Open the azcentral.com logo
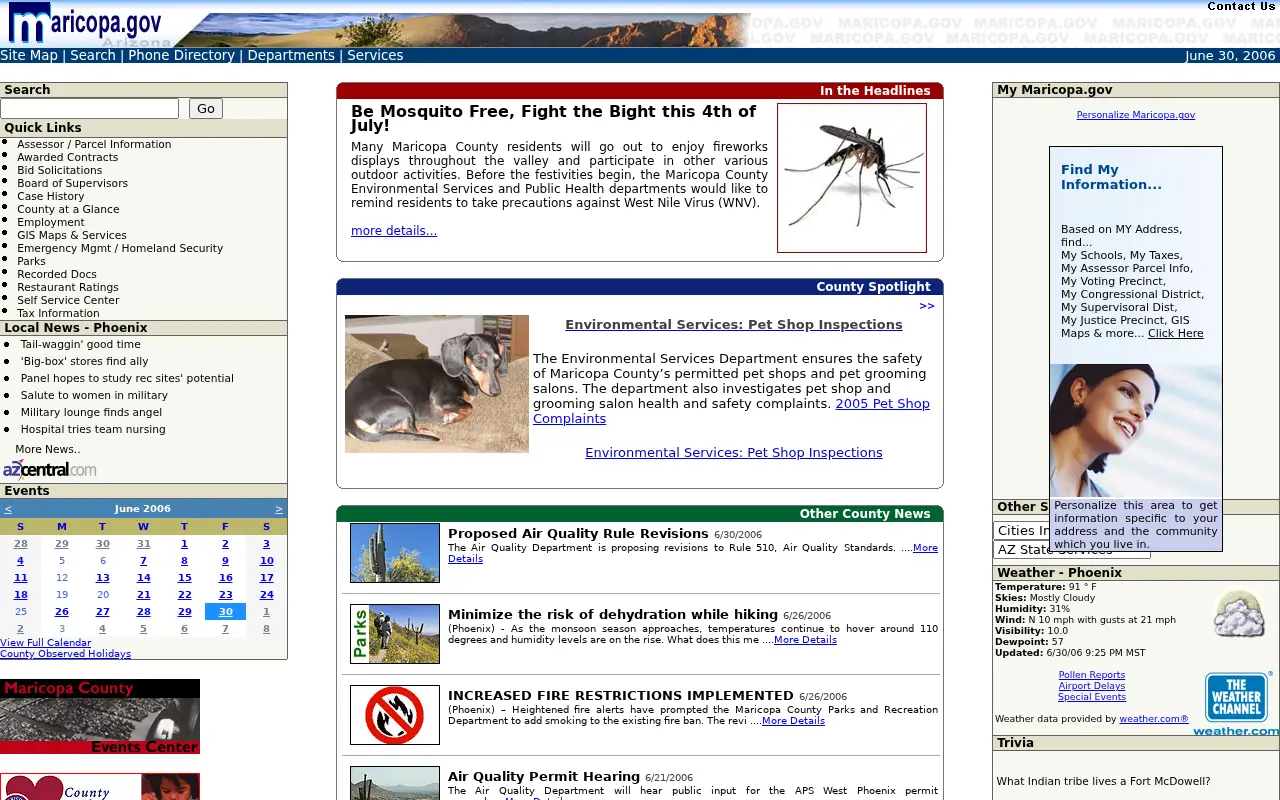Image resolution: width=1280 pixels, height=800 pixels. pyautogui.click(x=50, y=469)
